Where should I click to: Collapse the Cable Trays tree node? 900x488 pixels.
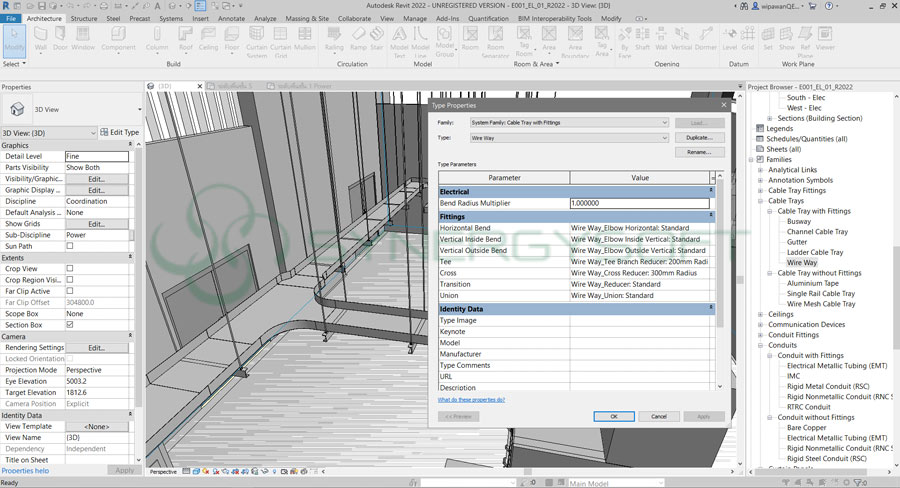(x=761, y=201)
